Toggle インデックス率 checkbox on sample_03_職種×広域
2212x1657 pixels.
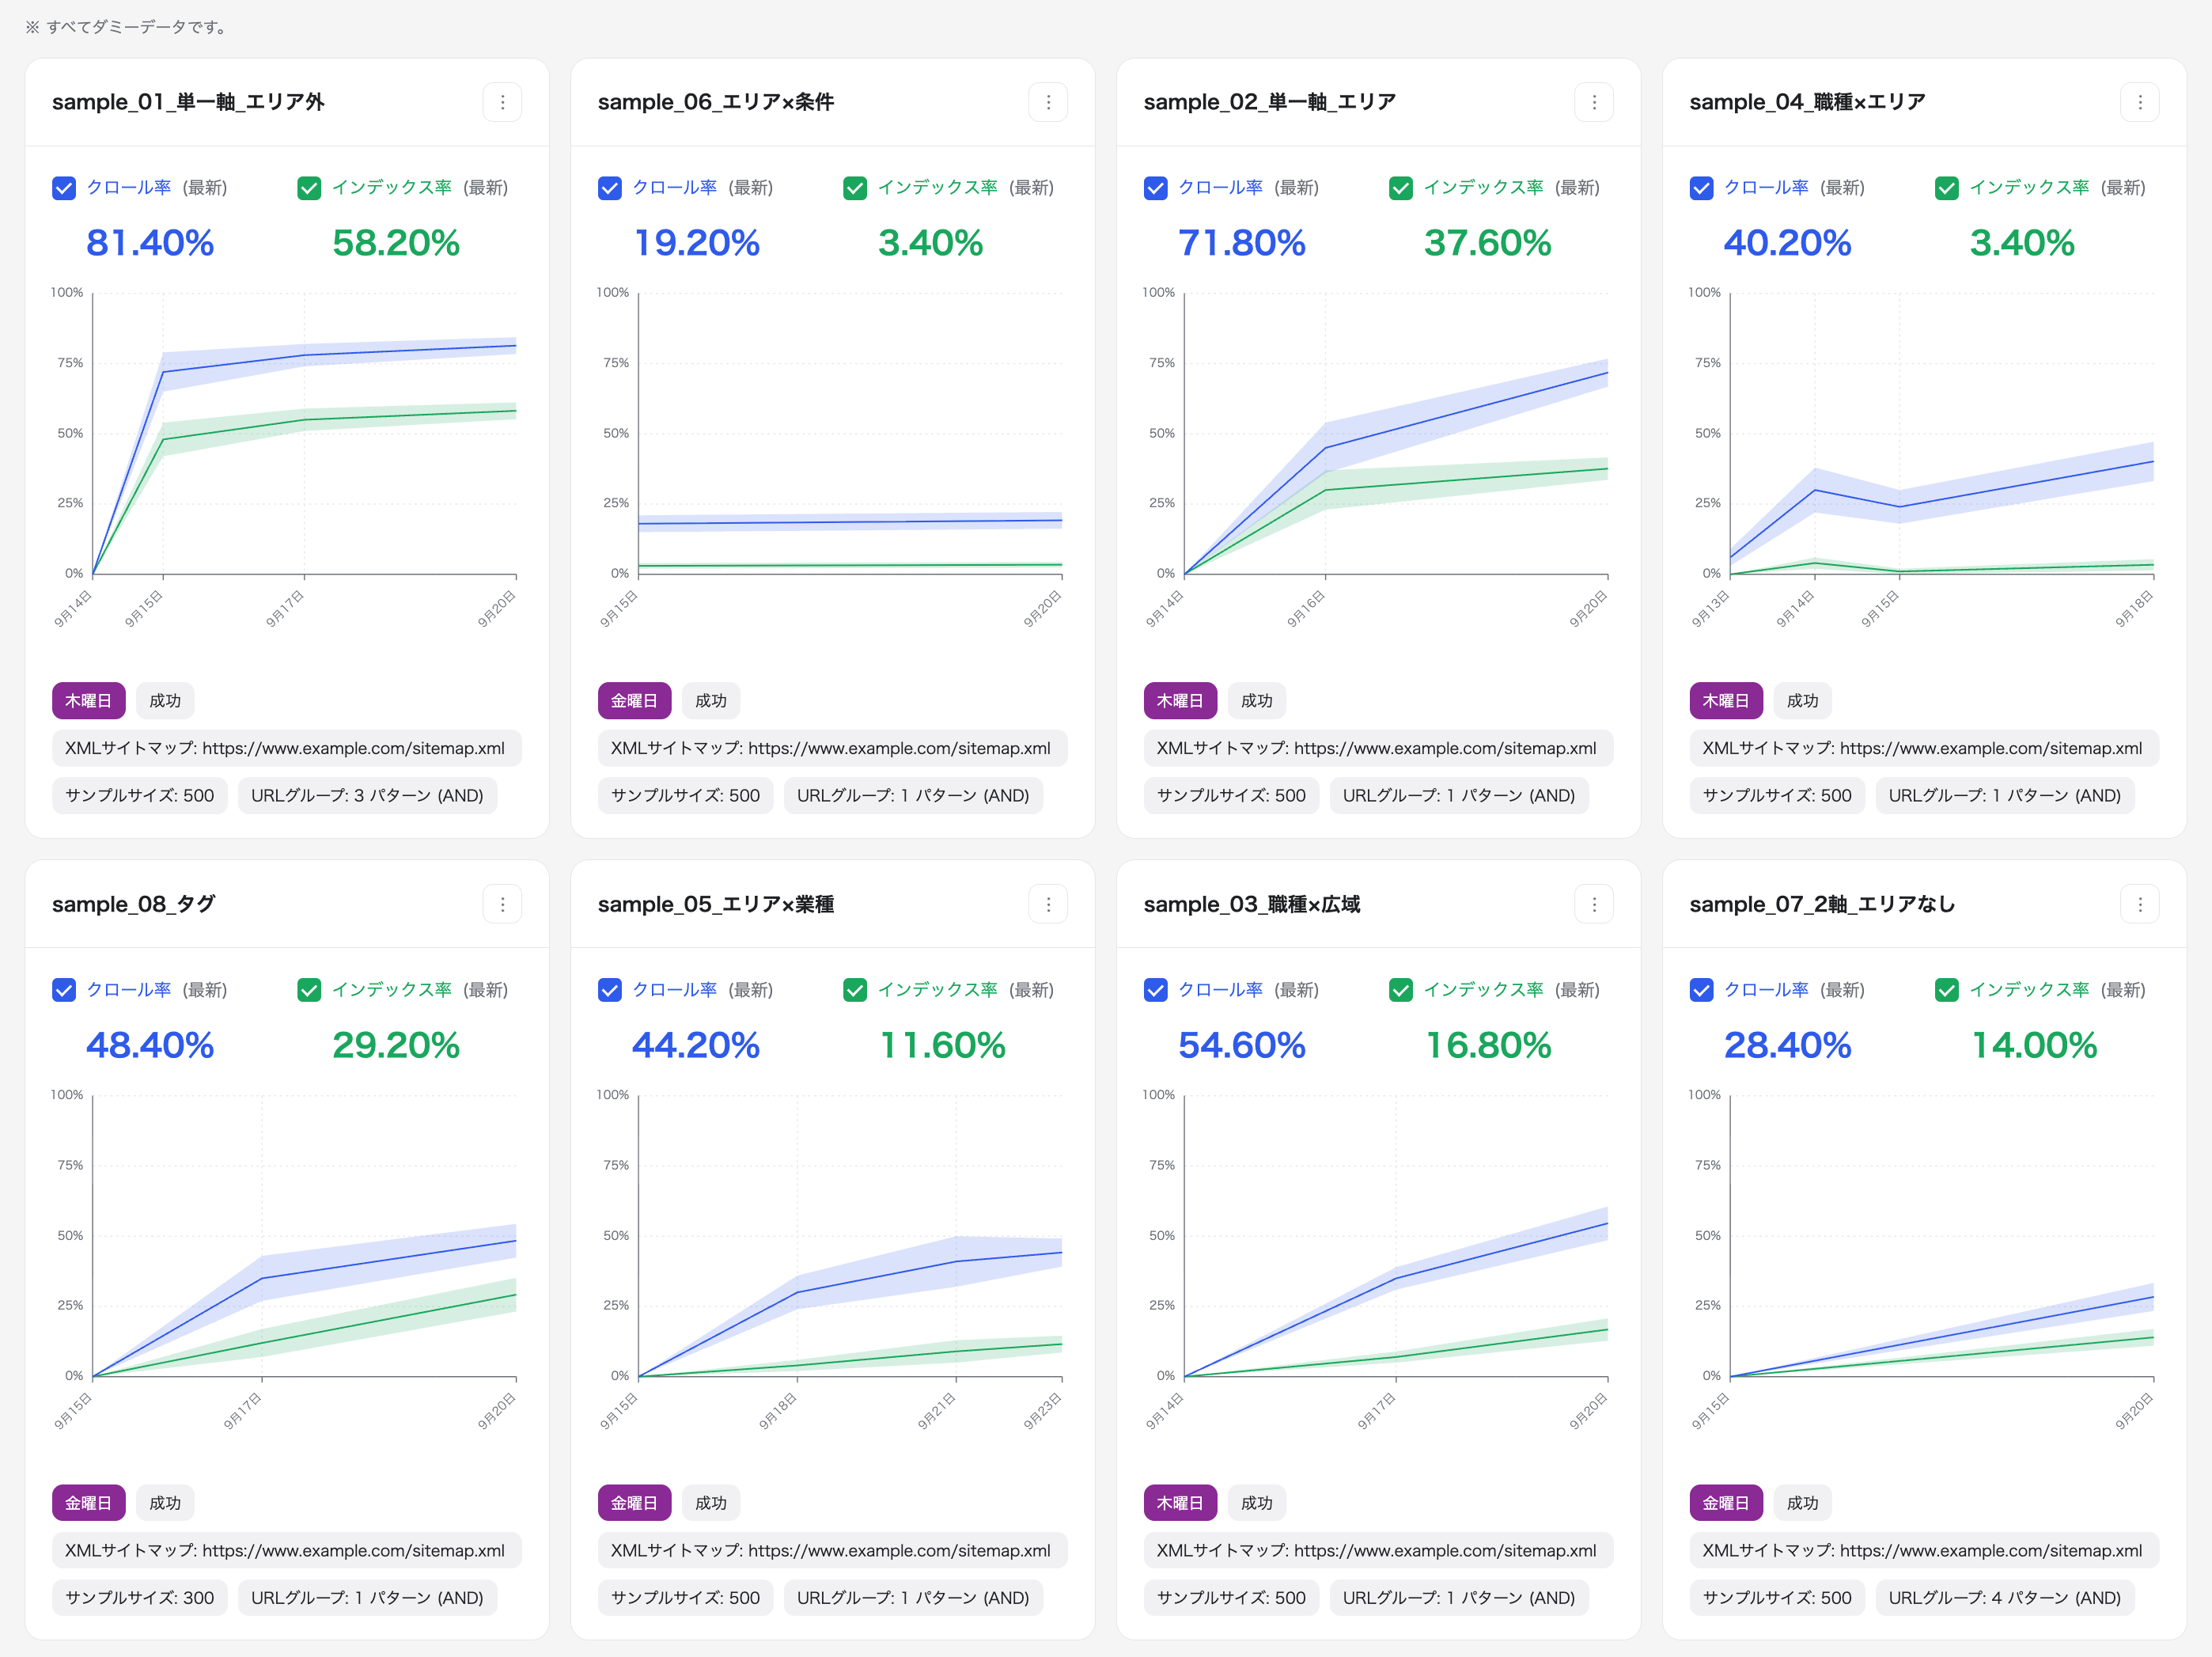tap(1402, 990)
